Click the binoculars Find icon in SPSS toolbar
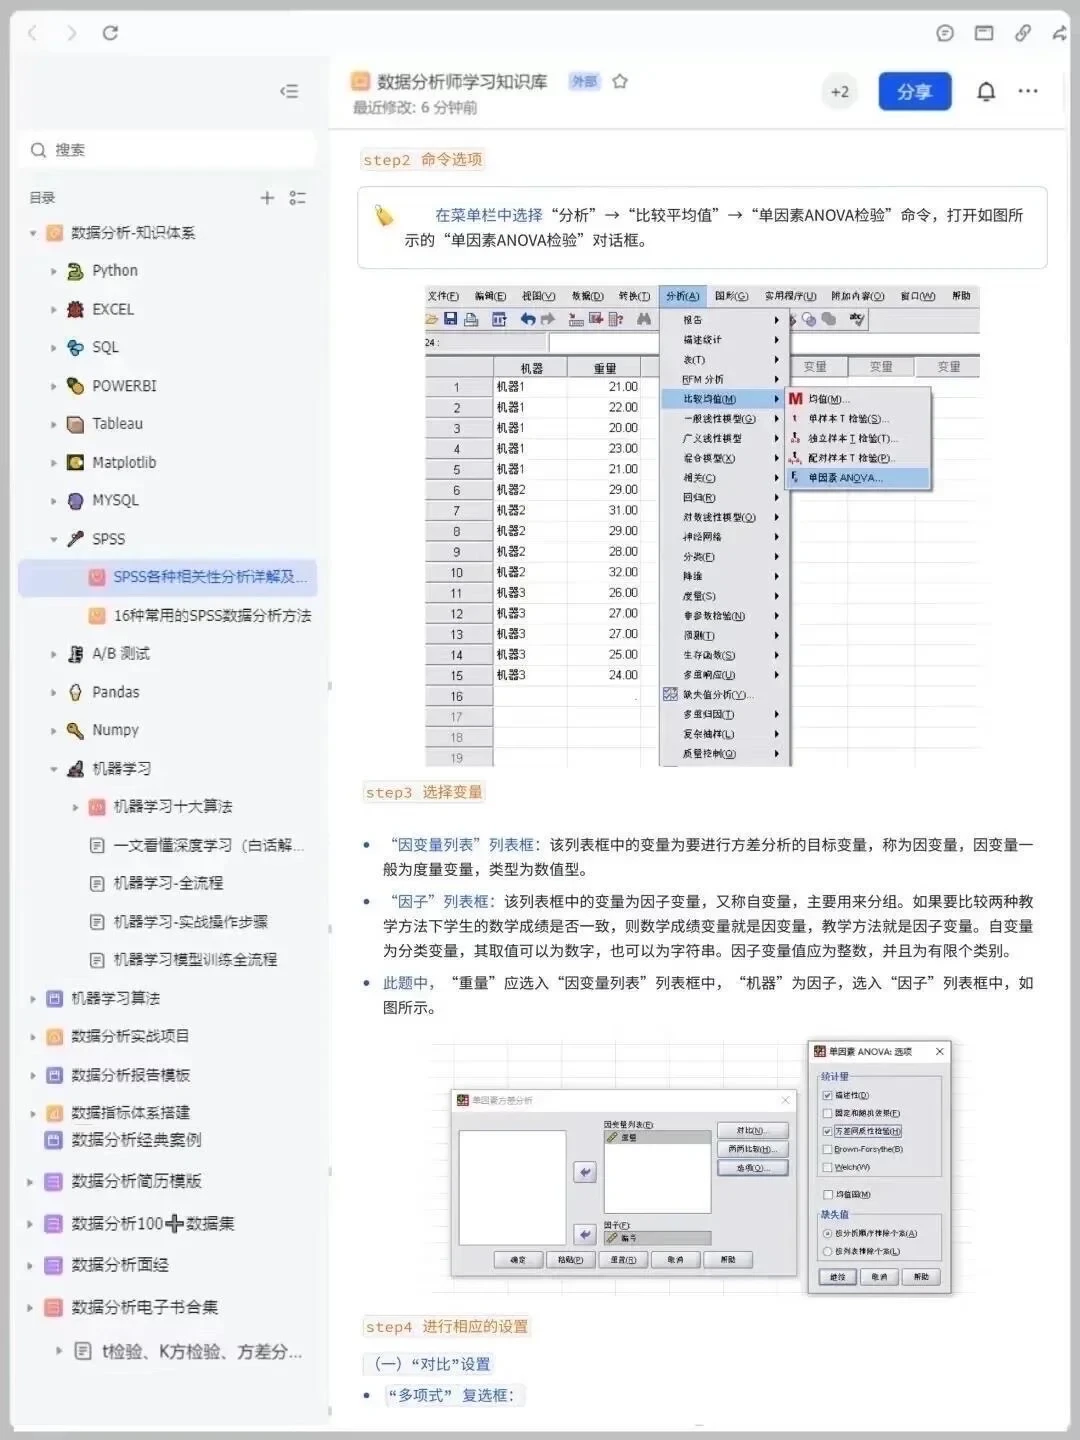Screen dimensions: 1080x1440 click(644, 318)
